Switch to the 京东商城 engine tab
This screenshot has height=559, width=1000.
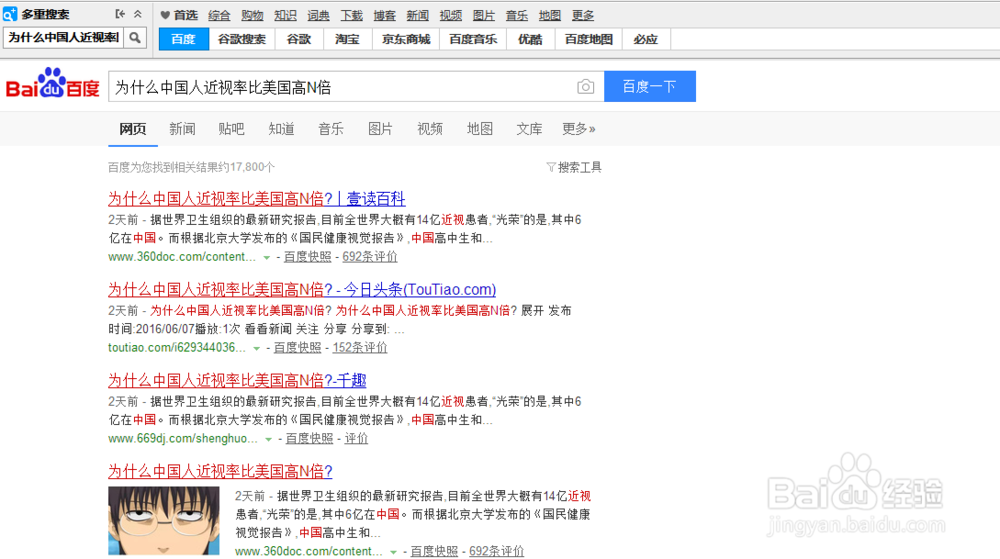[x=406, y=40]
